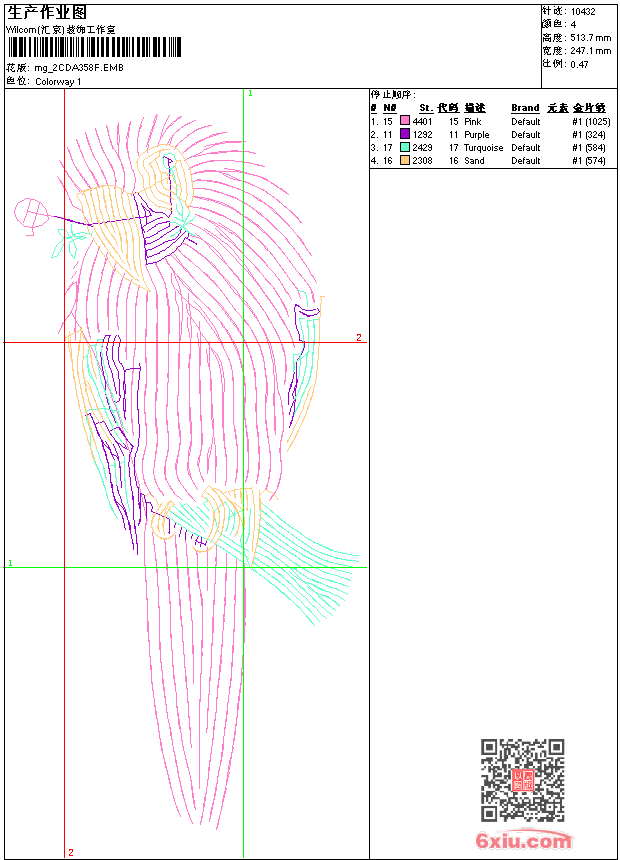Pick the Sand color swatch

point(405,160)
